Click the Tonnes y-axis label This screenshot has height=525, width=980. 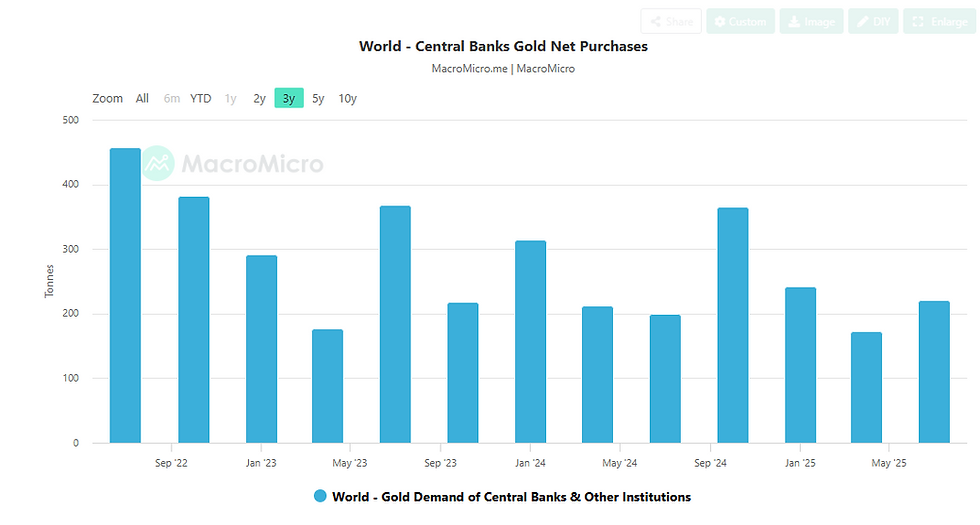click(x=49, y=281)
